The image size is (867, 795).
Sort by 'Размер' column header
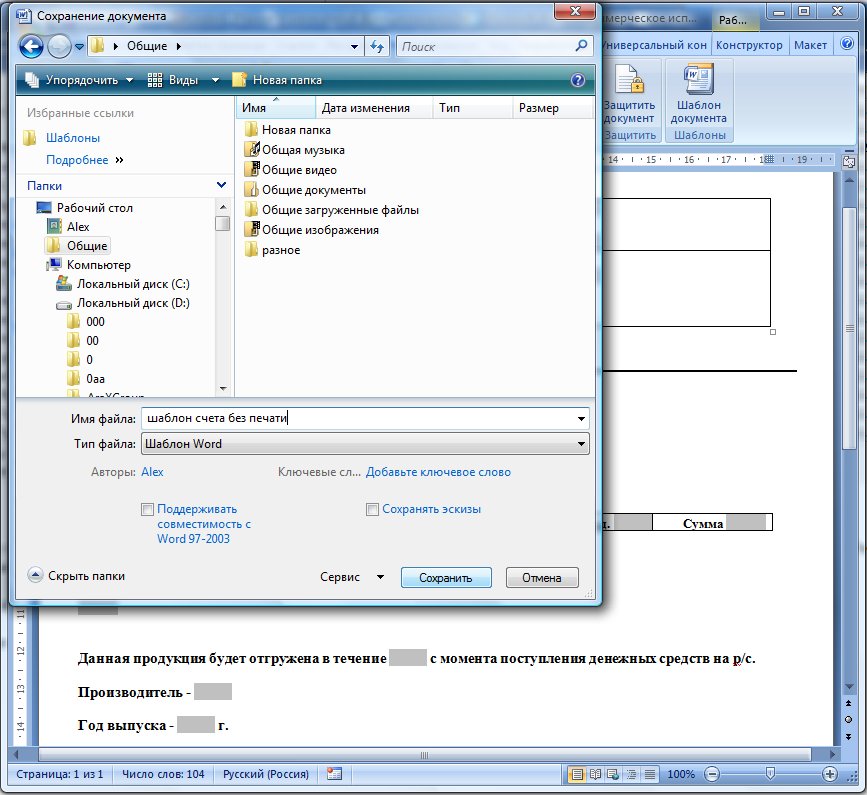553,108
